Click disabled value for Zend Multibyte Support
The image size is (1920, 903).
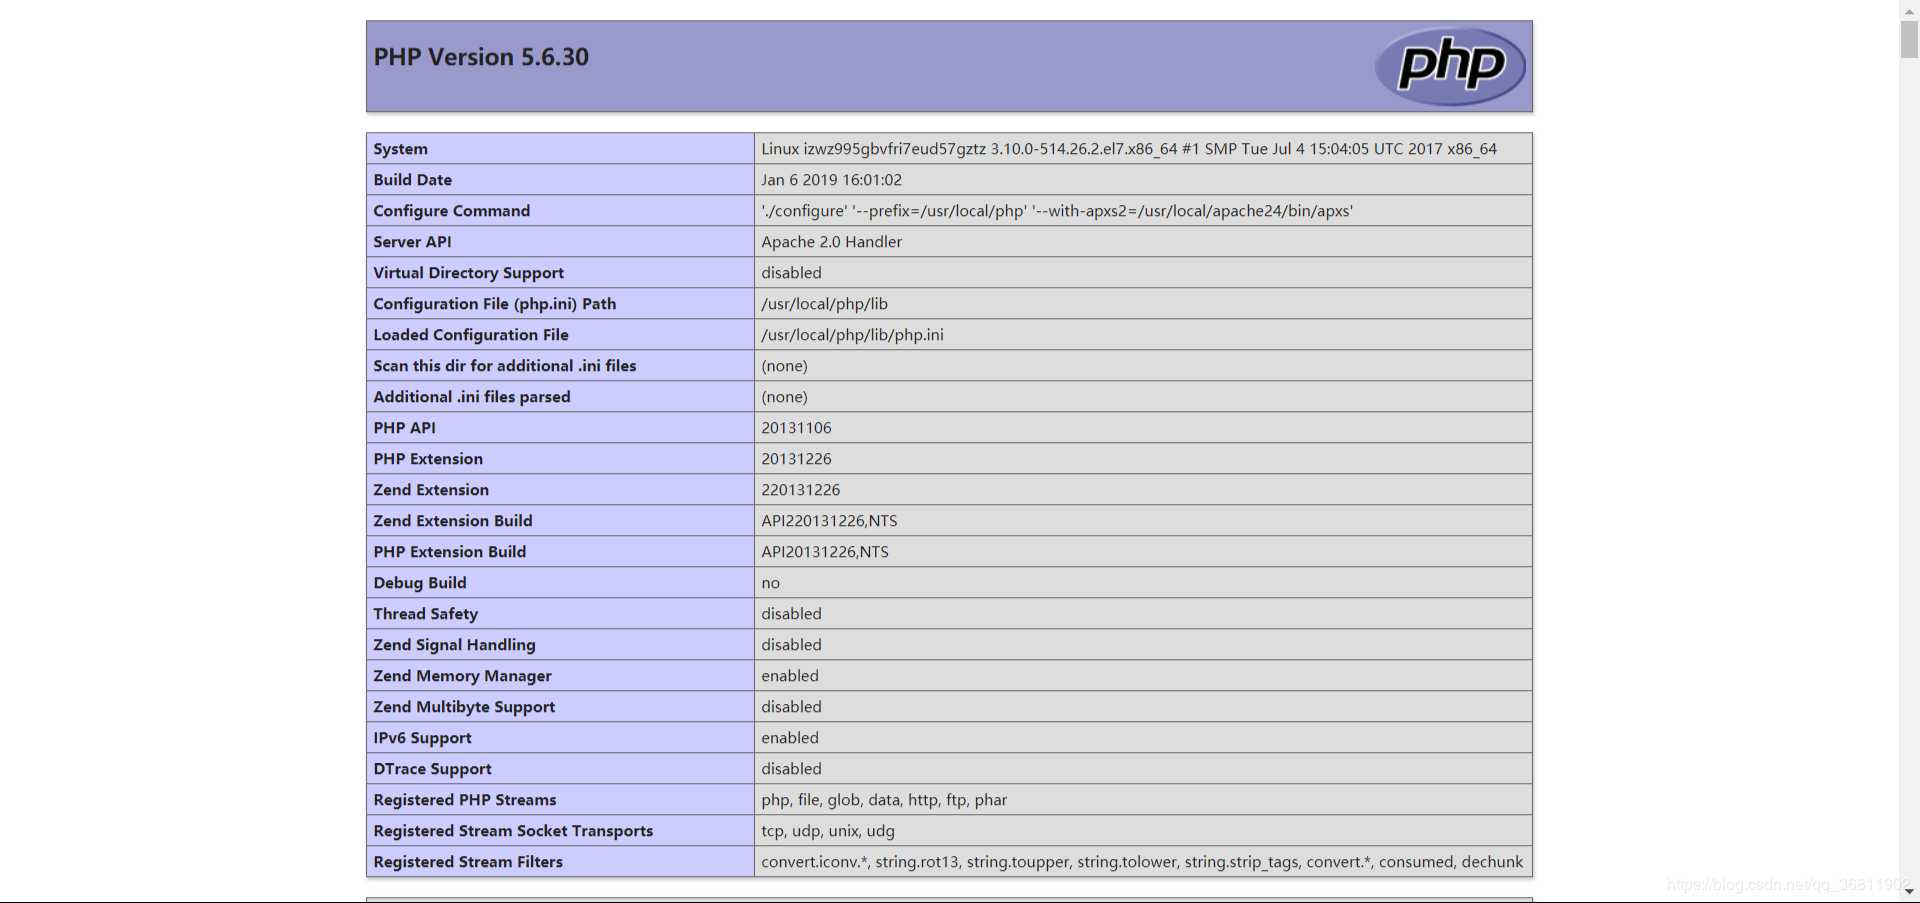click(791, 707)
